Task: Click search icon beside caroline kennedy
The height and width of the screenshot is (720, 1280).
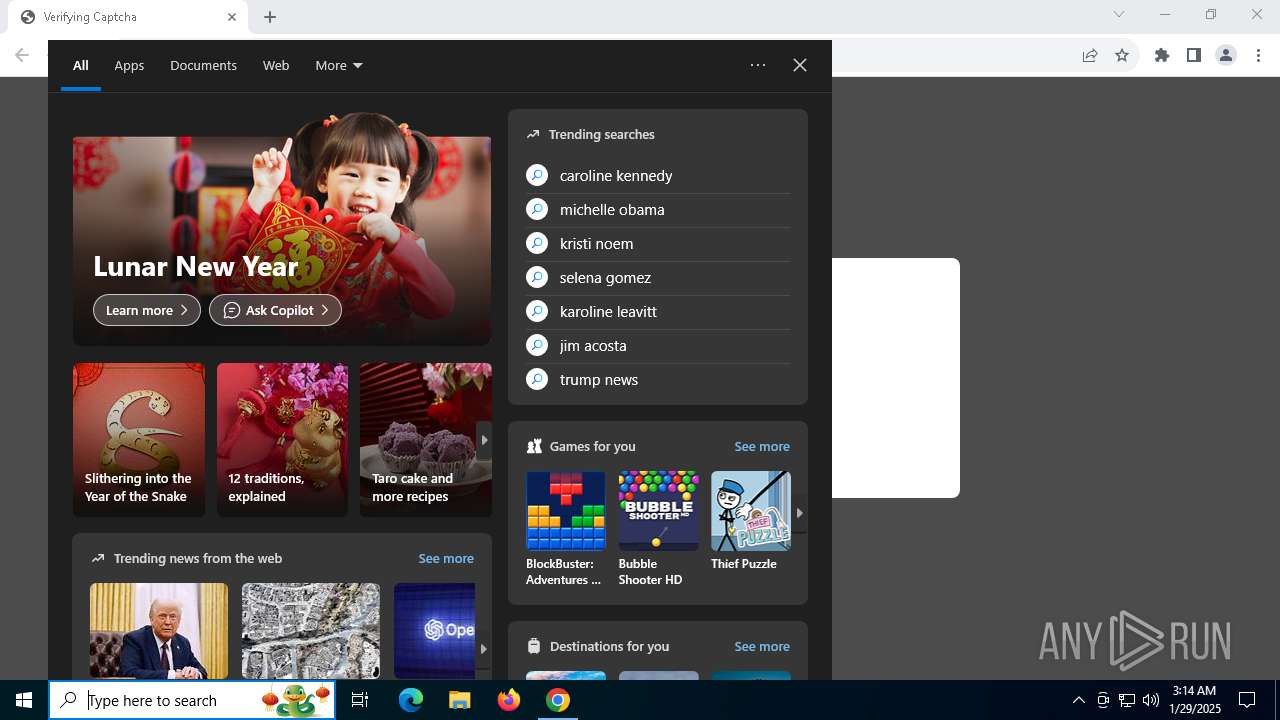Action: [x=537, y=176]
